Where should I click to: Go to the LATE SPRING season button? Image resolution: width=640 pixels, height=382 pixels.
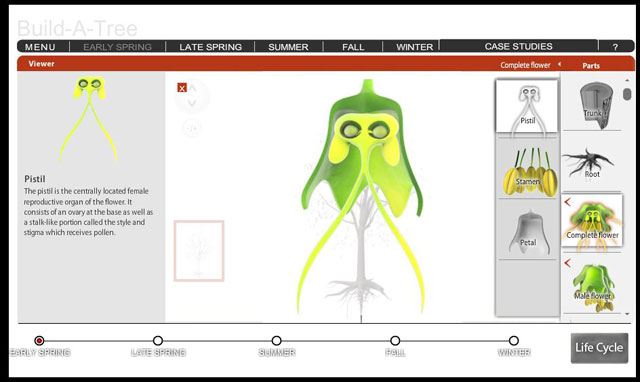(211, 47)
